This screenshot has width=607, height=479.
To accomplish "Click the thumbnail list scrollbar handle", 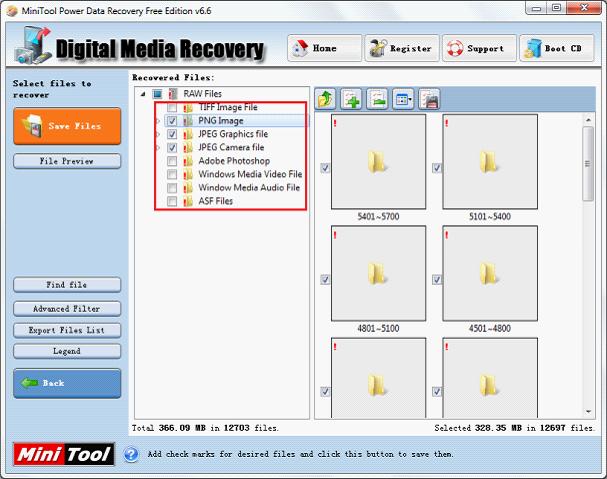I will 588,164.
